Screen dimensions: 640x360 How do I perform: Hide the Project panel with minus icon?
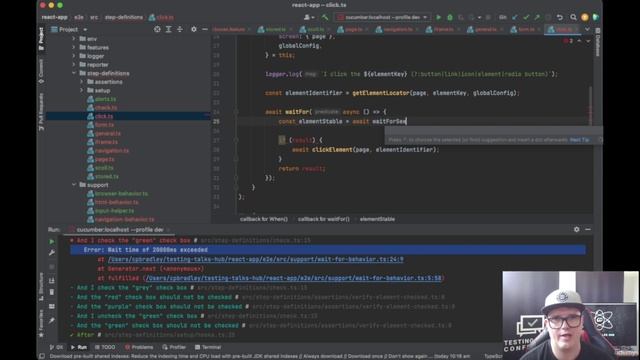click(x=205, y=29)
